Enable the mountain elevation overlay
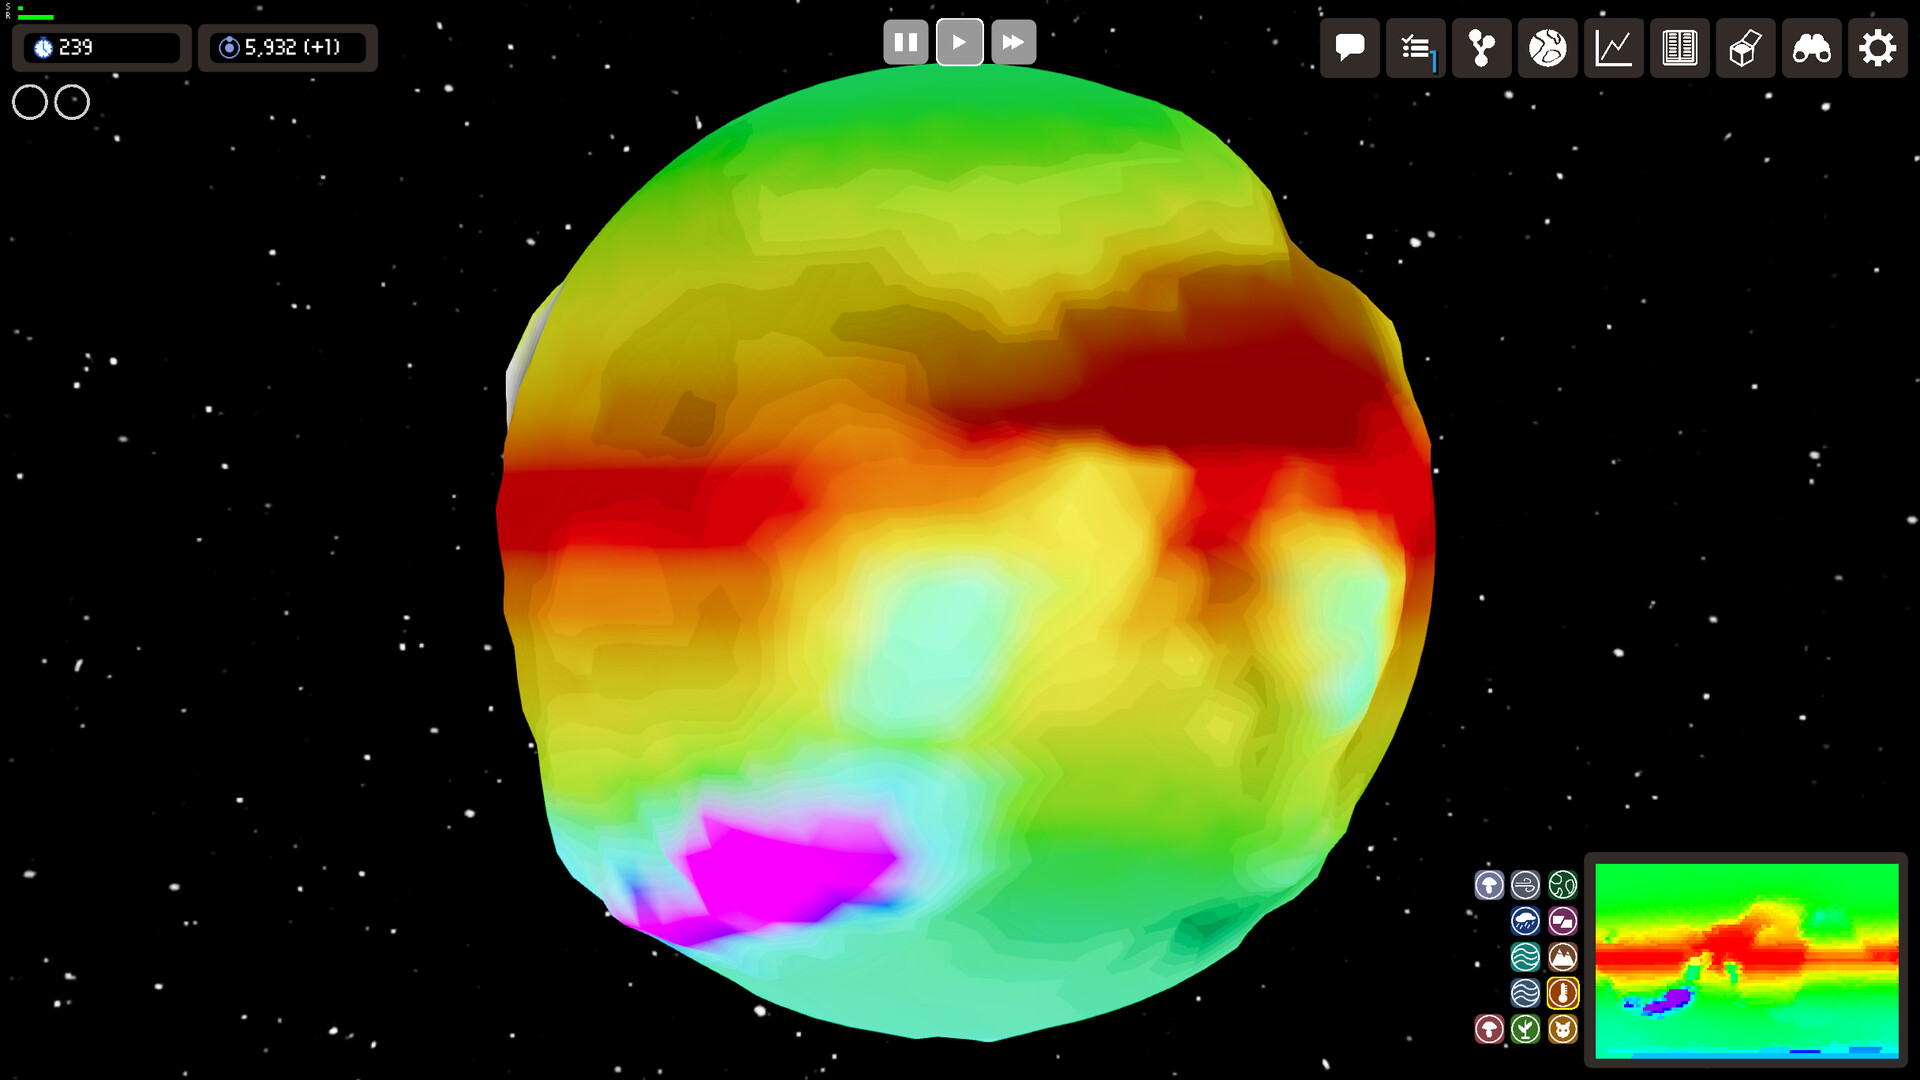The height and width of the screenshot is (1080, 1920). tap(1562, 957)
